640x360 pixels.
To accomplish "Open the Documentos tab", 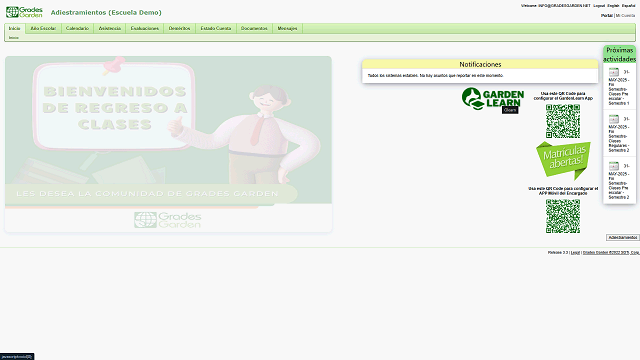I will click(x=254, y=28).
